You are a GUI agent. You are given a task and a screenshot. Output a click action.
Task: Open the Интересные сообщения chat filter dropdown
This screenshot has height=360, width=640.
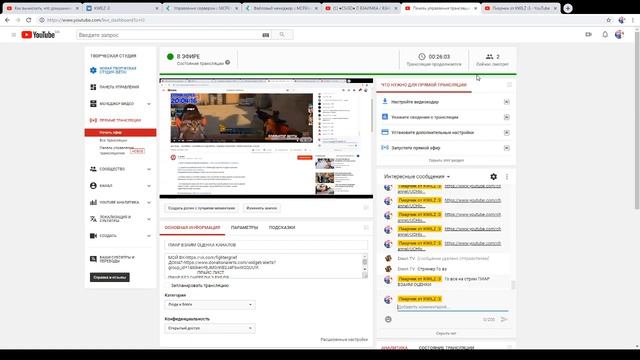pyautogui.click(x=417, y=176)
